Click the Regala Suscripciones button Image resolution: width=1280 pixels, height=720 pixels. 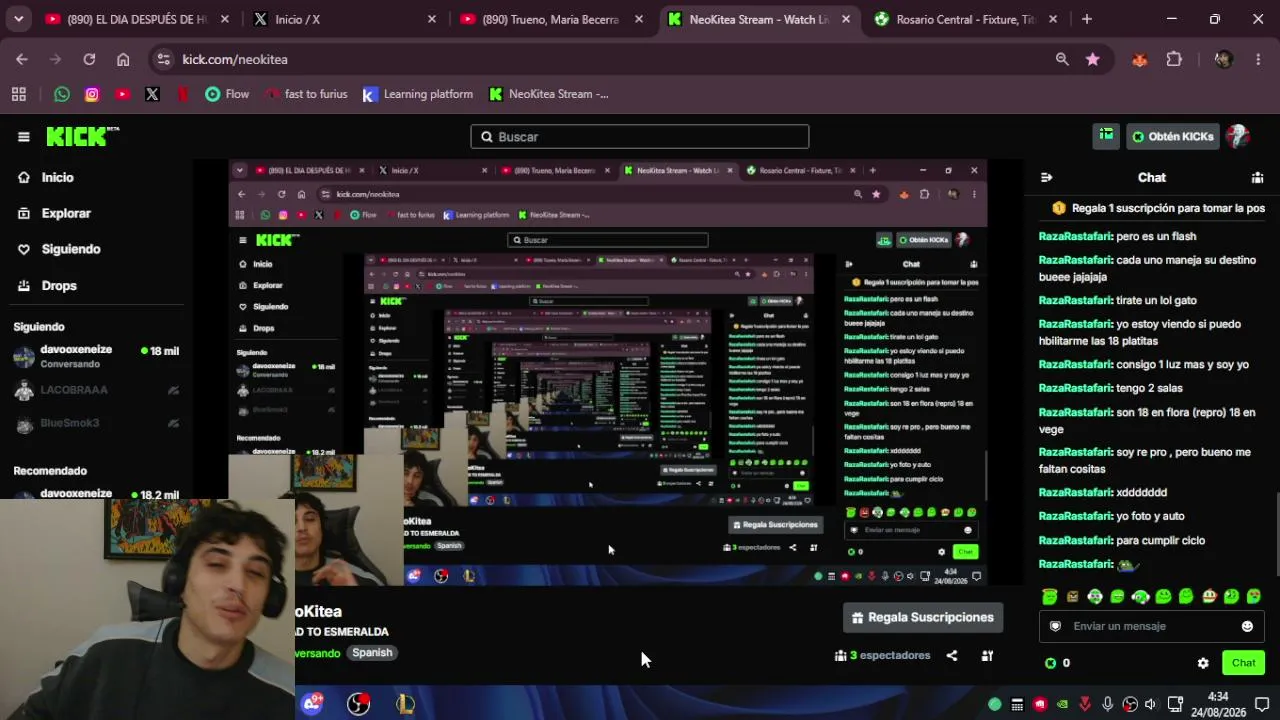coord(923,617)
